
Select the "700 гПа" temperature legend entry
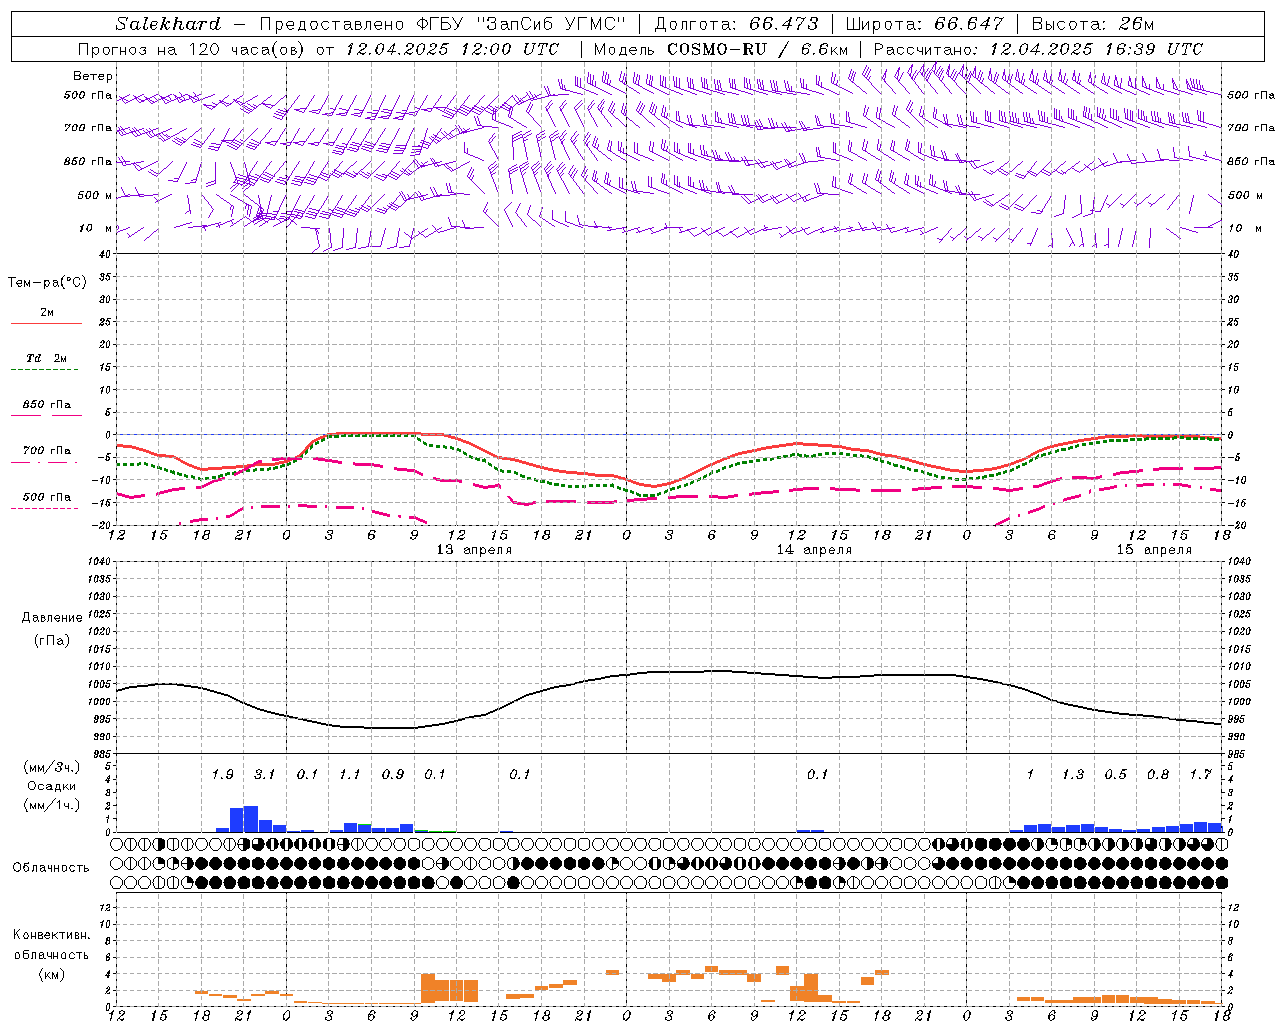coord(46,451)
